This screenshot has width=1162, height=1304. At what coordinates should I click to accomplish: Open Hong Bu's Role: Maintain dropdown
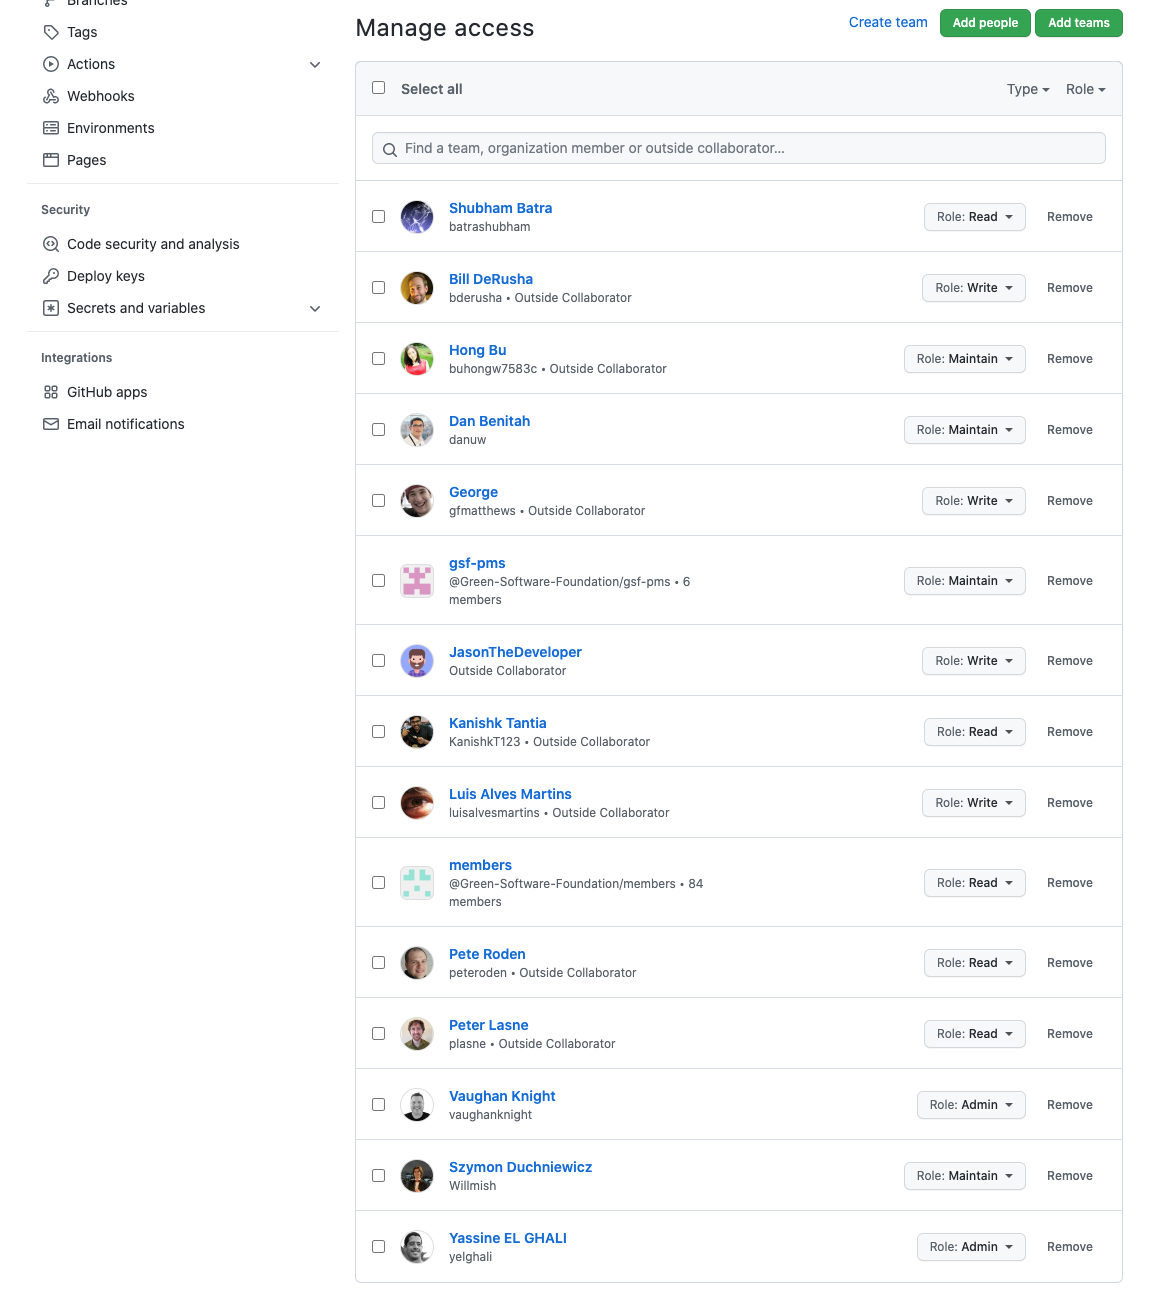point(965,359)
